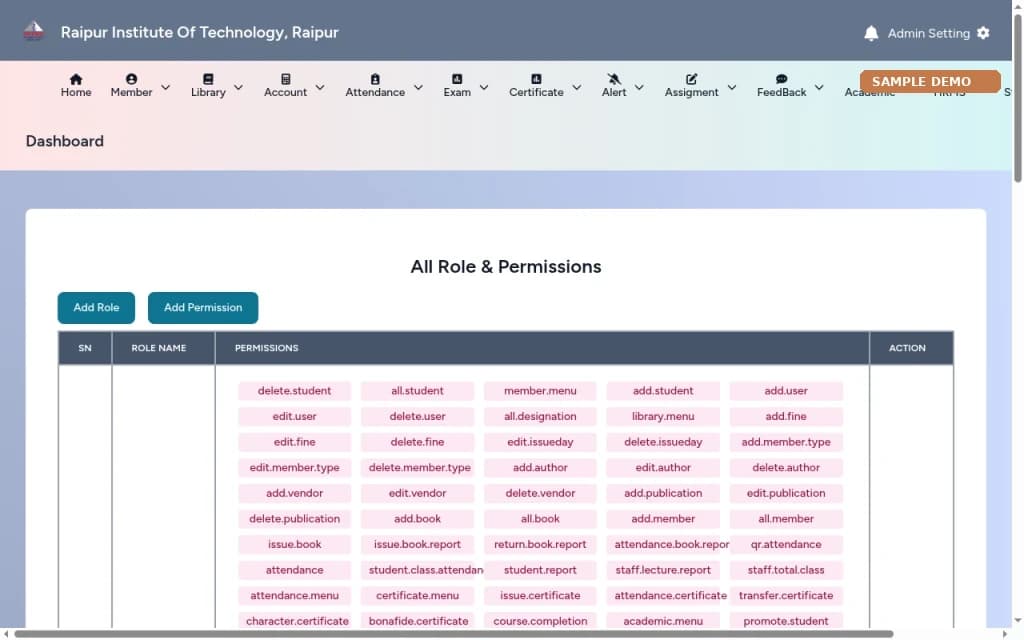This screenshot has width=1024, height=640.
Task: Click the edit.issueday permission tag
Action: point(540,442)
